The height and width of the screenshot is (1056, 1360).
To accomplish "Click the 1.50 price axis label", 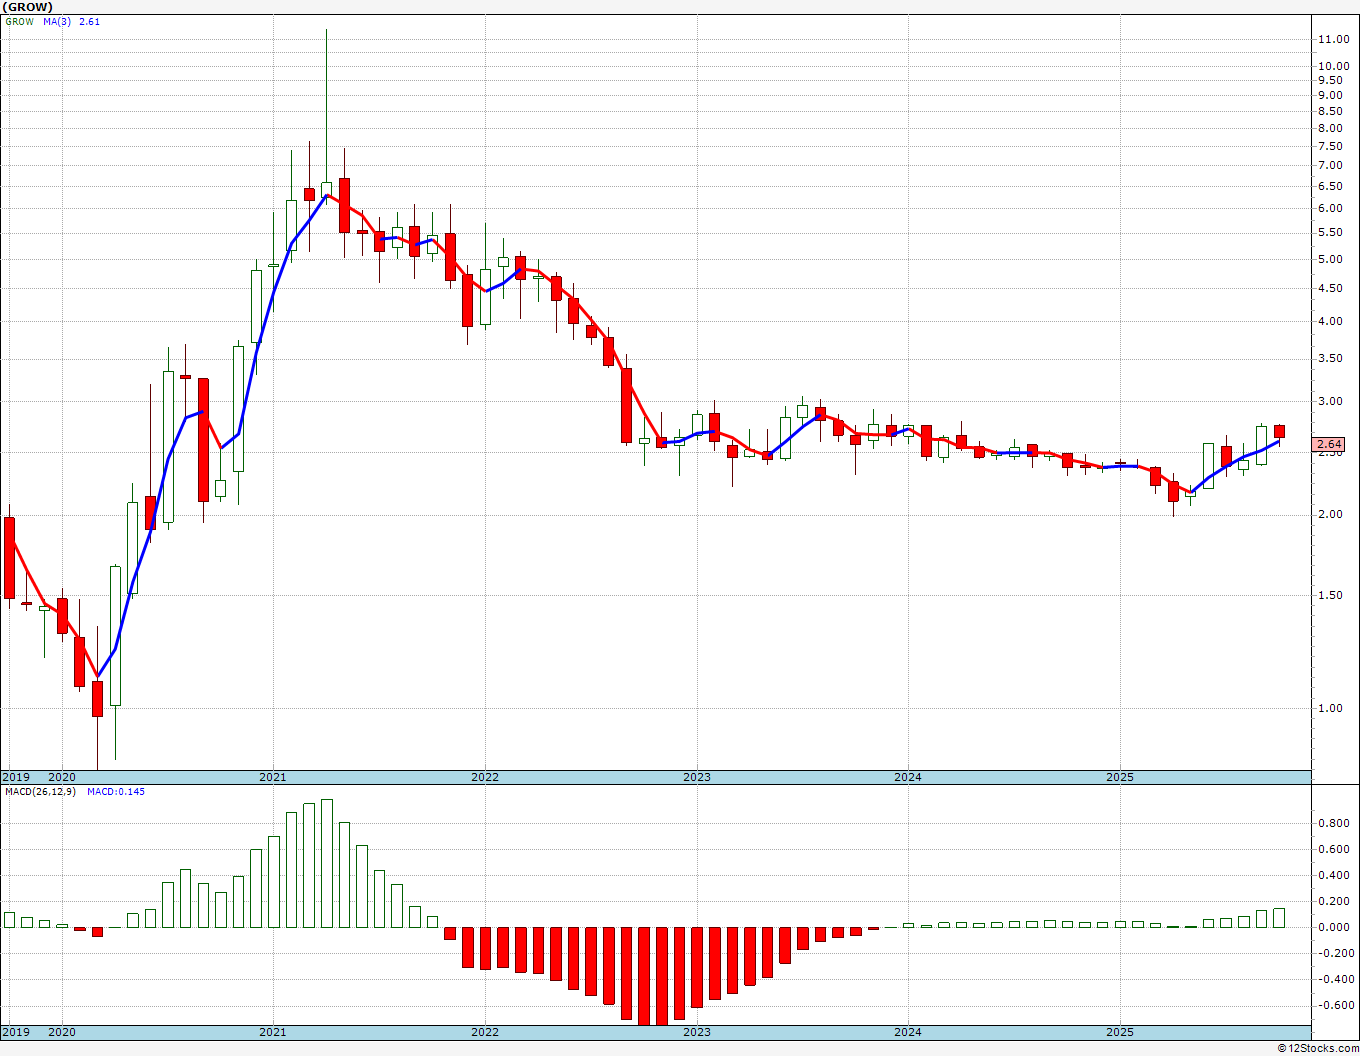I will pos(1329,596).
